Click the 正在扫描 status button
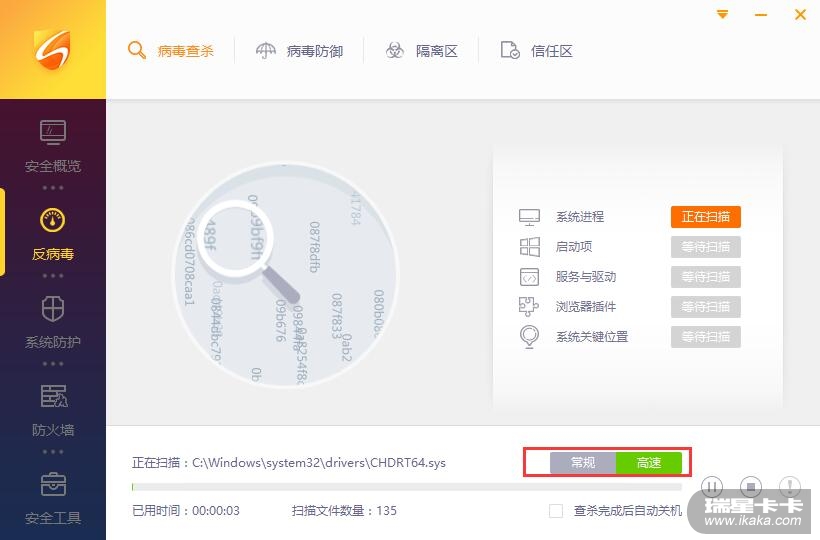Screen dimensions: 820x540 point(705,216)
